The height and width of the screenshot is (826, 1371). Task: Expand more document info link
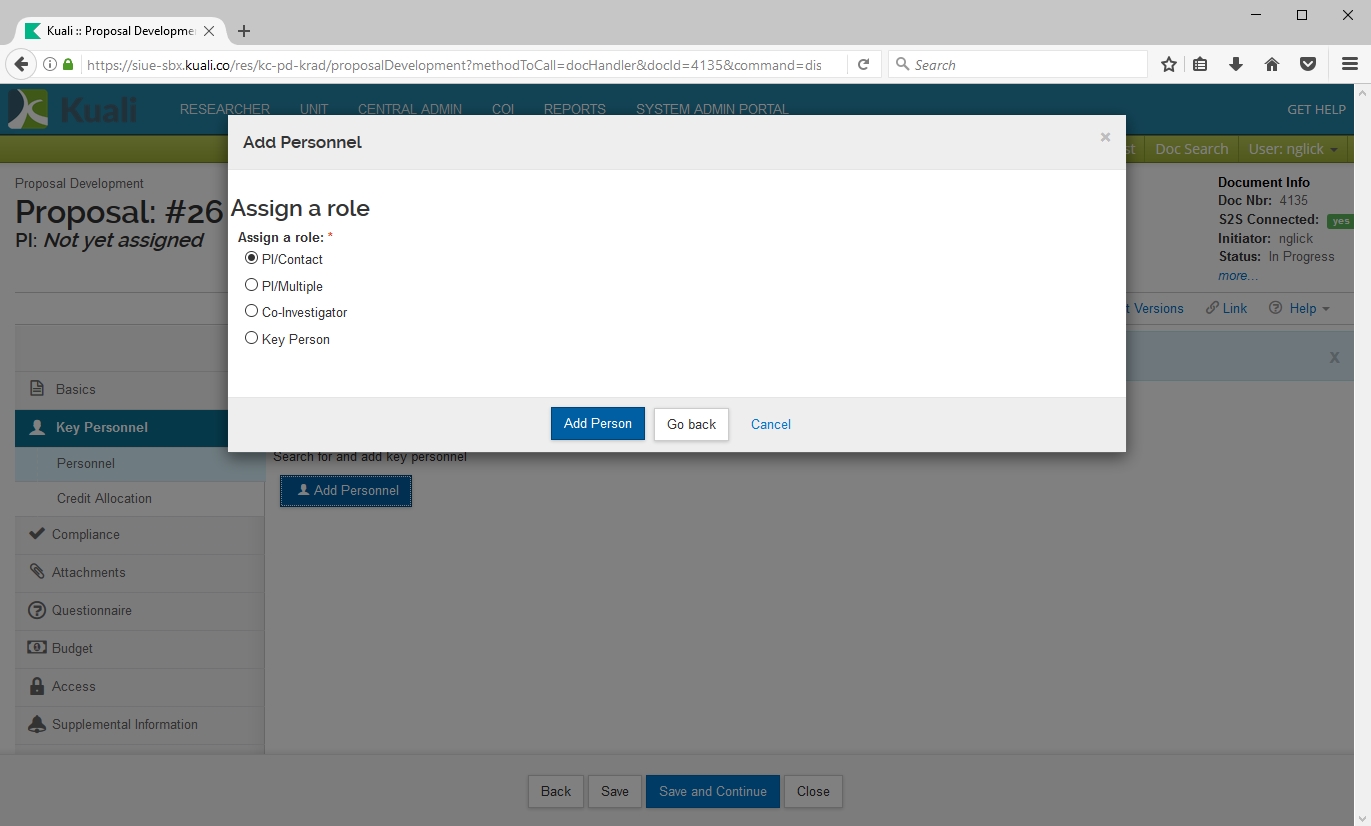(x=1237, y=276)
